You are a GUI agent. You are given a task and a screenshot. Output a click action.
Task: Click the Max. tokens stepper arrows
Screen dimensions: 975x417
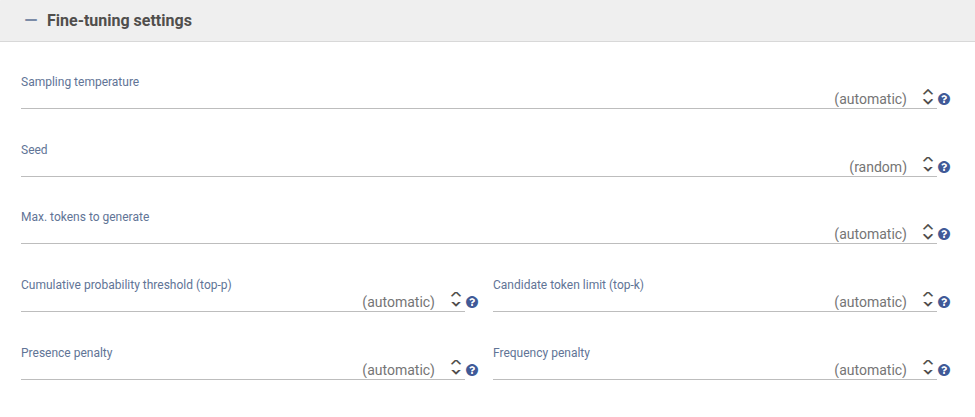click(928, 233)
